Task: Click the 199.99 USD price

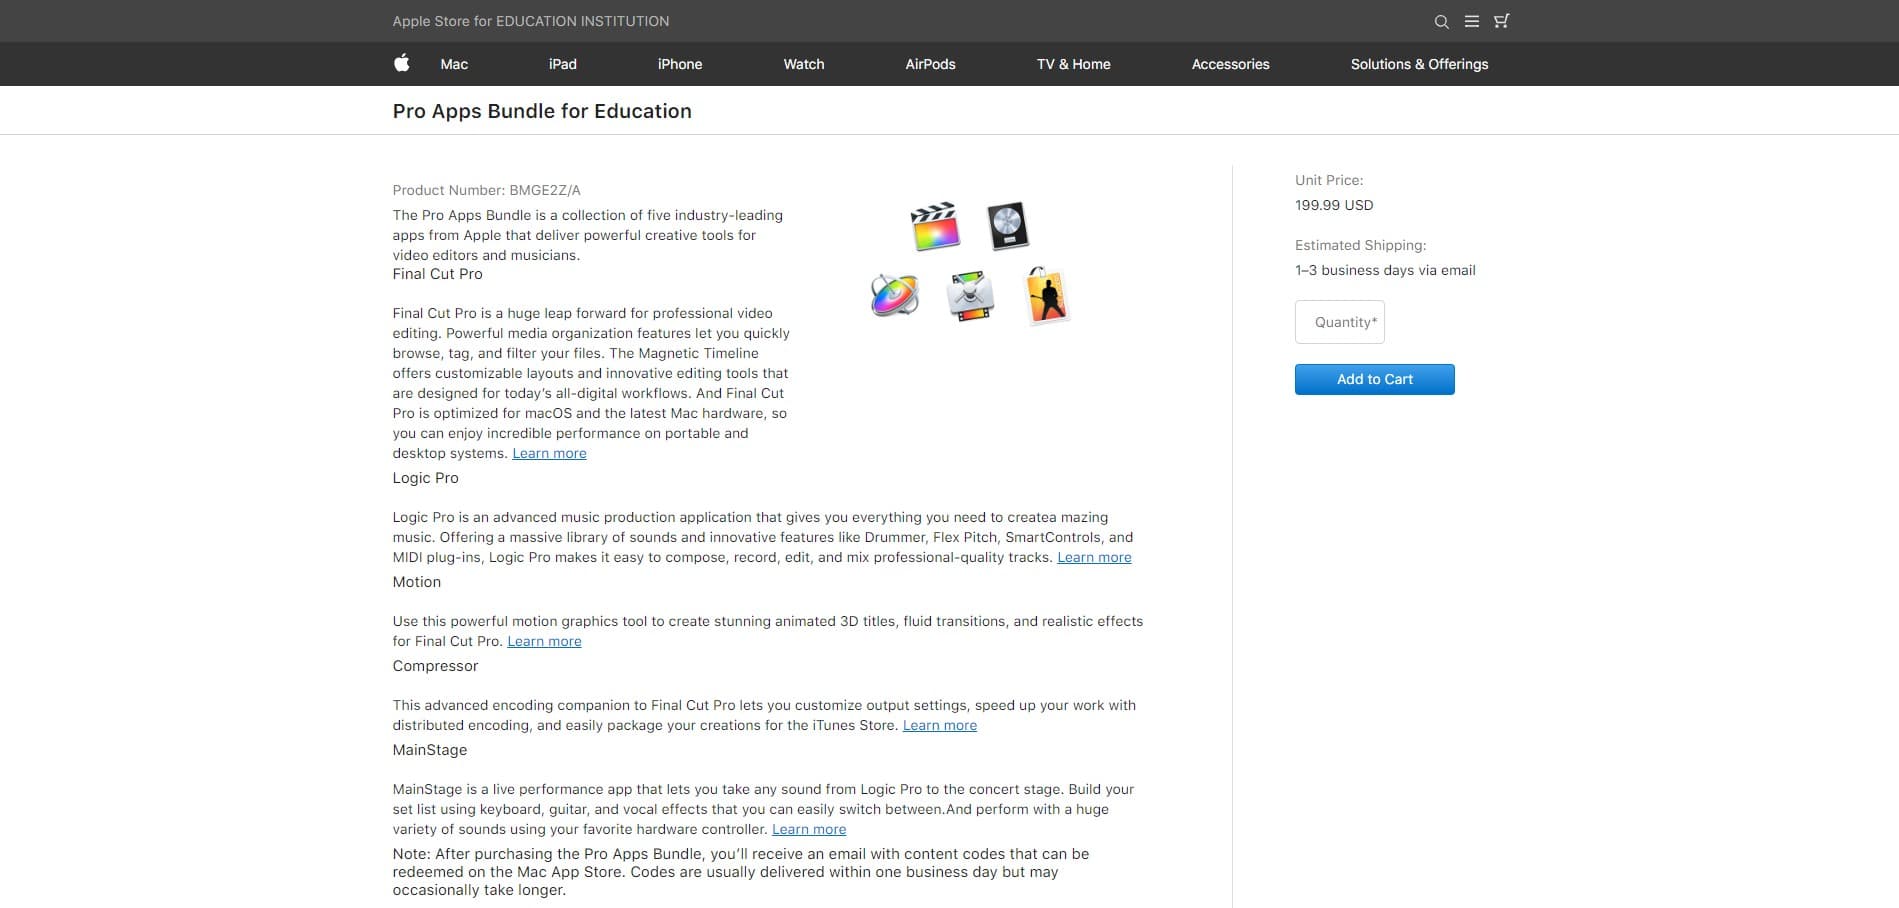Action: pos(1334,205)
